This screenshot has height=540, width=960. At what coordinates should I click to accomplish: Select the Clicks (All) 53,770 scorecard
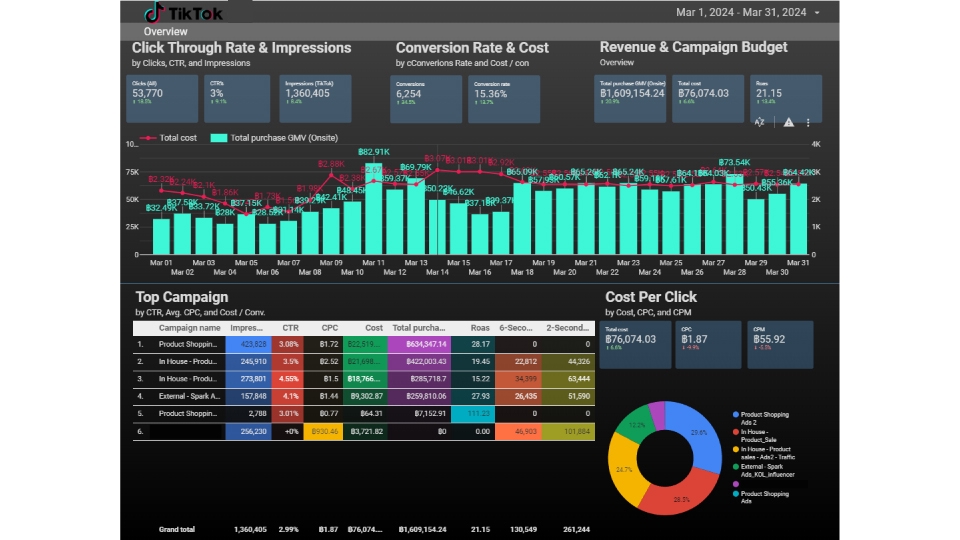(x=162, y=99)
